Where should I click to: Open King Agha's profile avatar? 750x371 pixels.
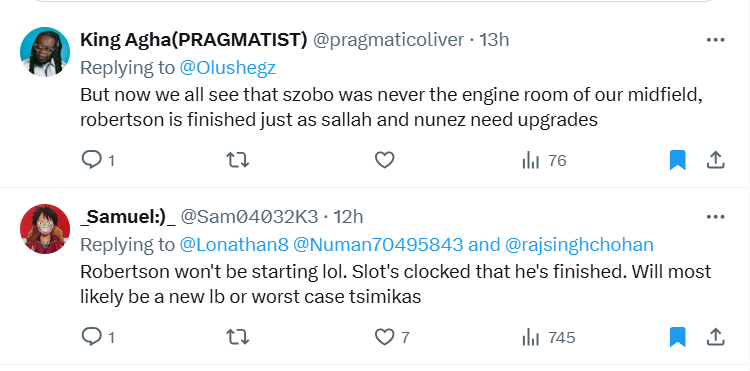pyautogui.click(x=45, y=52)
